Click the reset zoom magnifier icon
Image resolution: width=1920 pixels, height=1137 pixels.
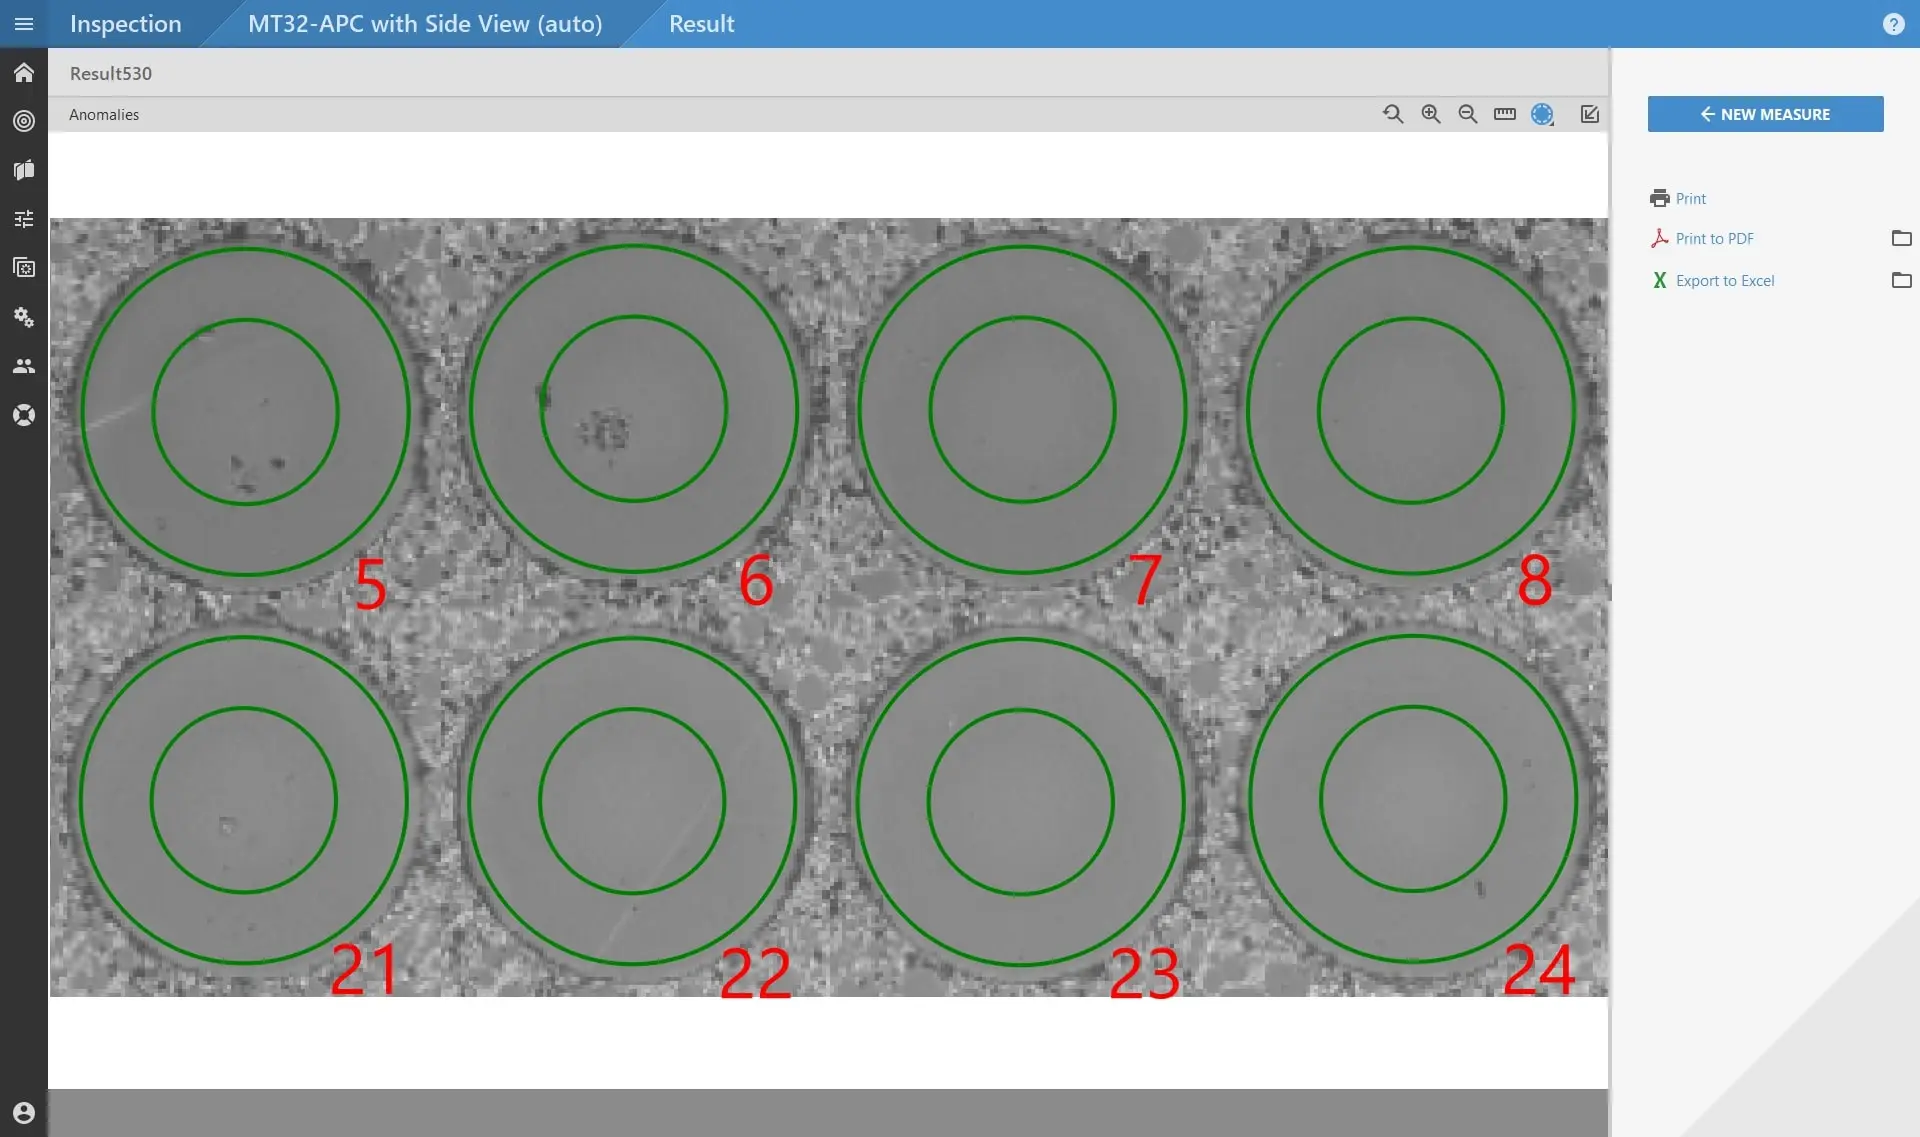tap(1393, 114)
